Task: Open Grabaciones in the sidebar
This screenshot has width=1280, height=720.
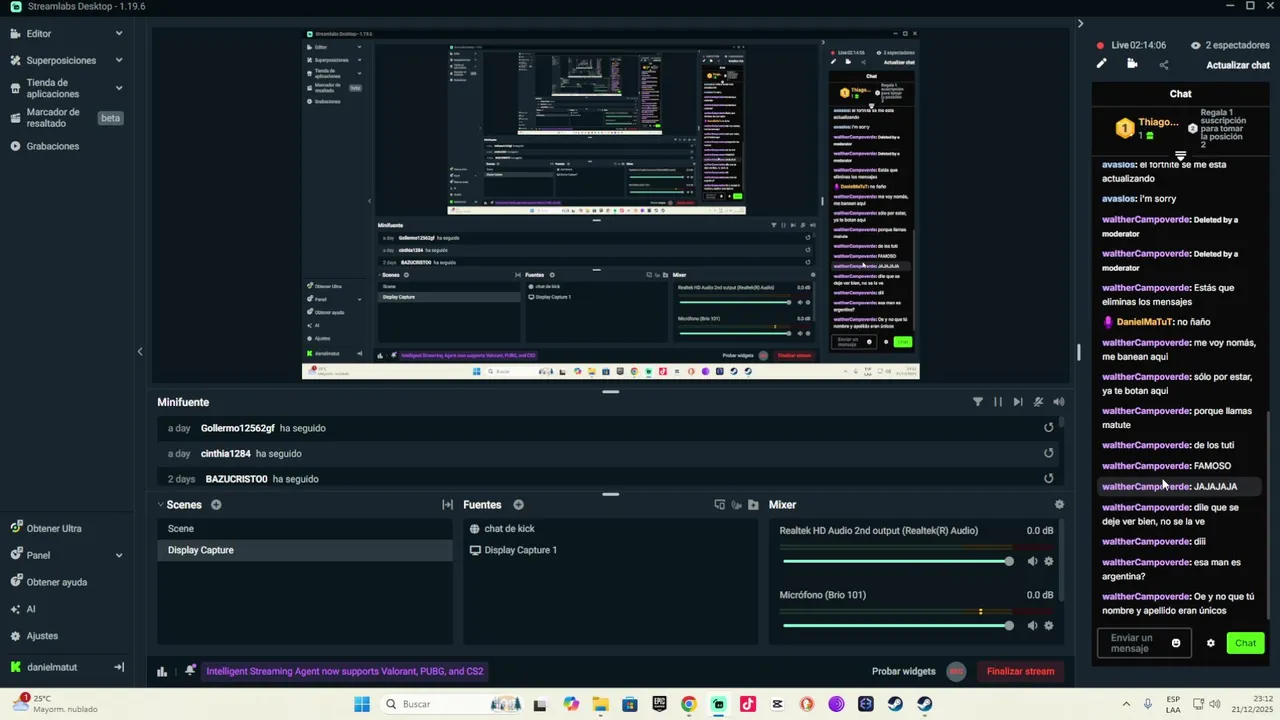Action: point(52,146)
